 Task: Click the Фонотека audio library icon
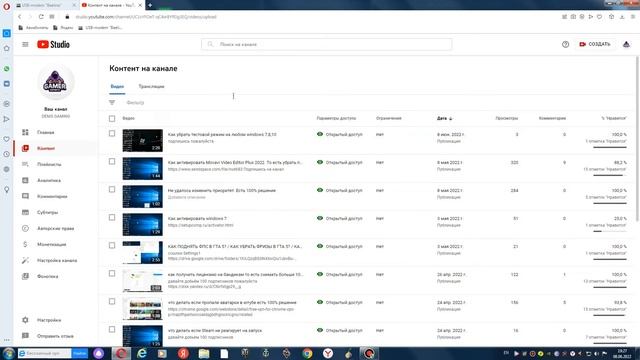click(x=25, y=276)
